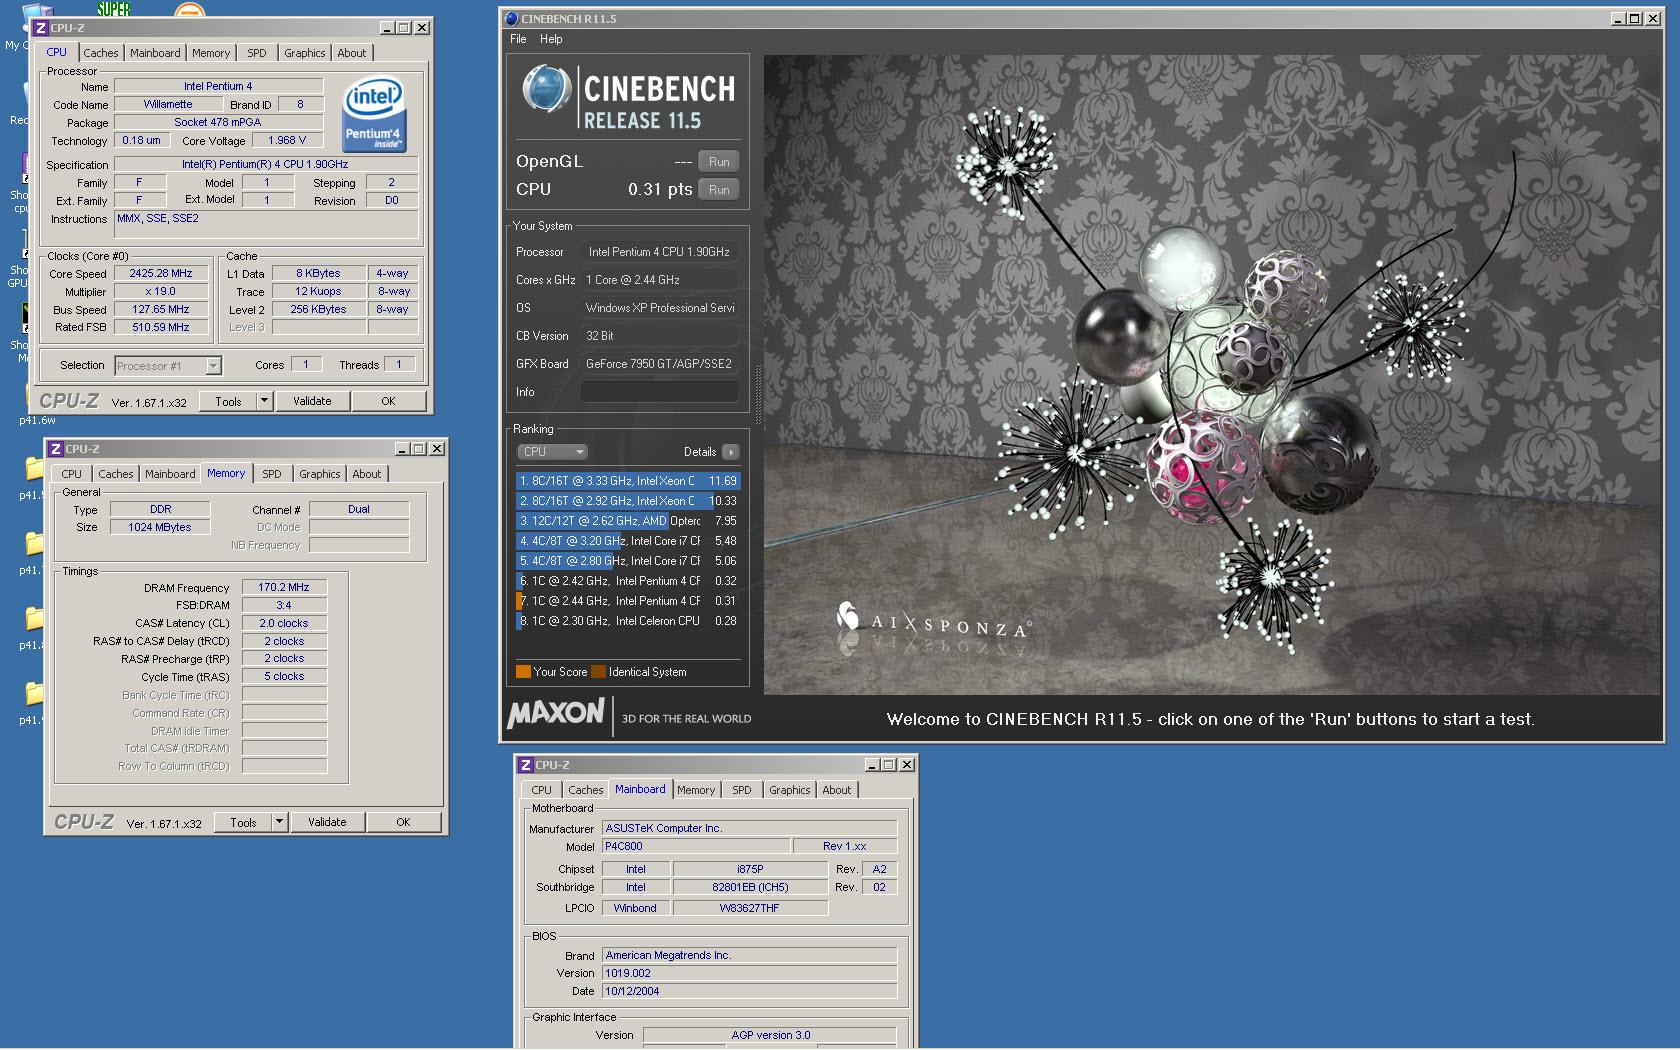Click the Cinebench render preview image
Image resolution: width=1680 pixels, height=1050 pixels.
pyautogui.click(x=1211, y=375)
